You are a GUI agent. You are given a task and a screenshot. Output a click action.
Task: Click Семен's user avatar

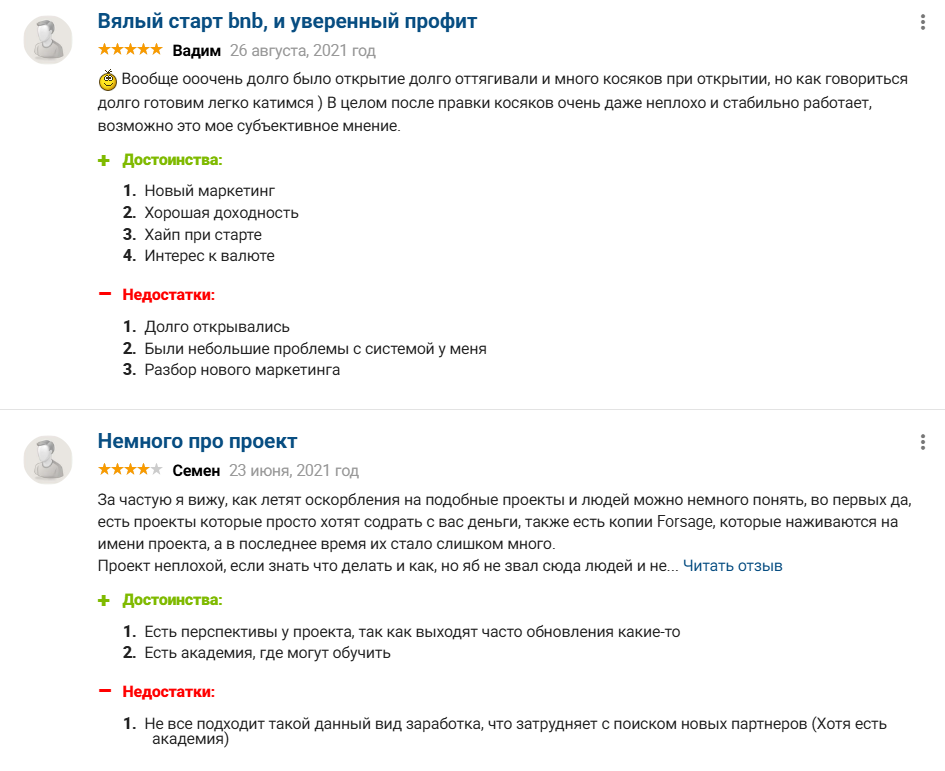pyautogui.click(x=48, y=460)
